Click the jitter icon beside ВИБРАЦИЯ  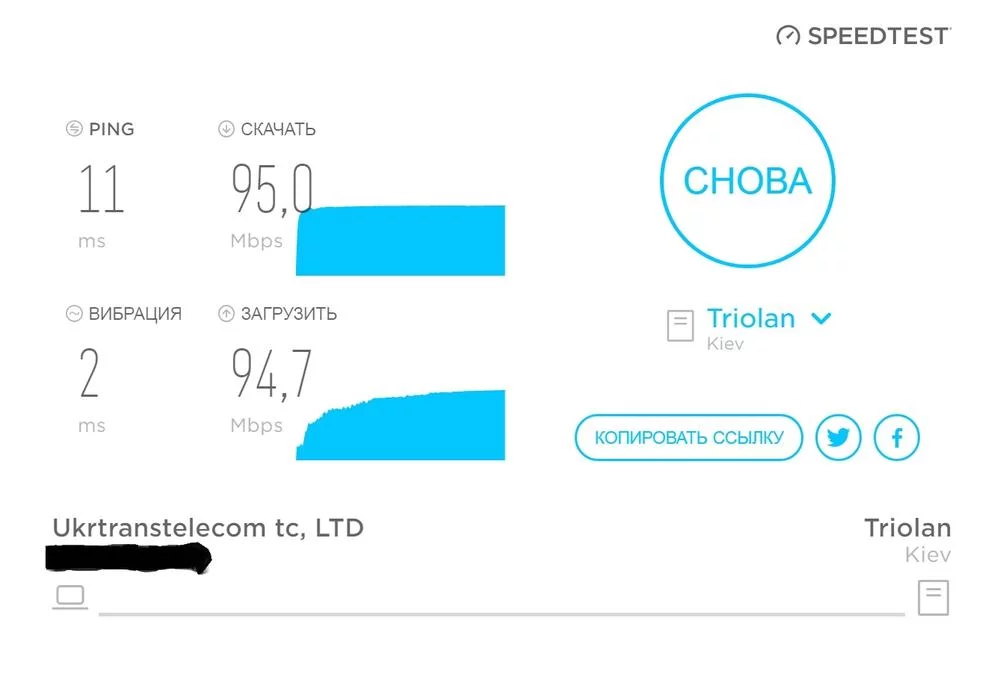click(x=73, y=313)
